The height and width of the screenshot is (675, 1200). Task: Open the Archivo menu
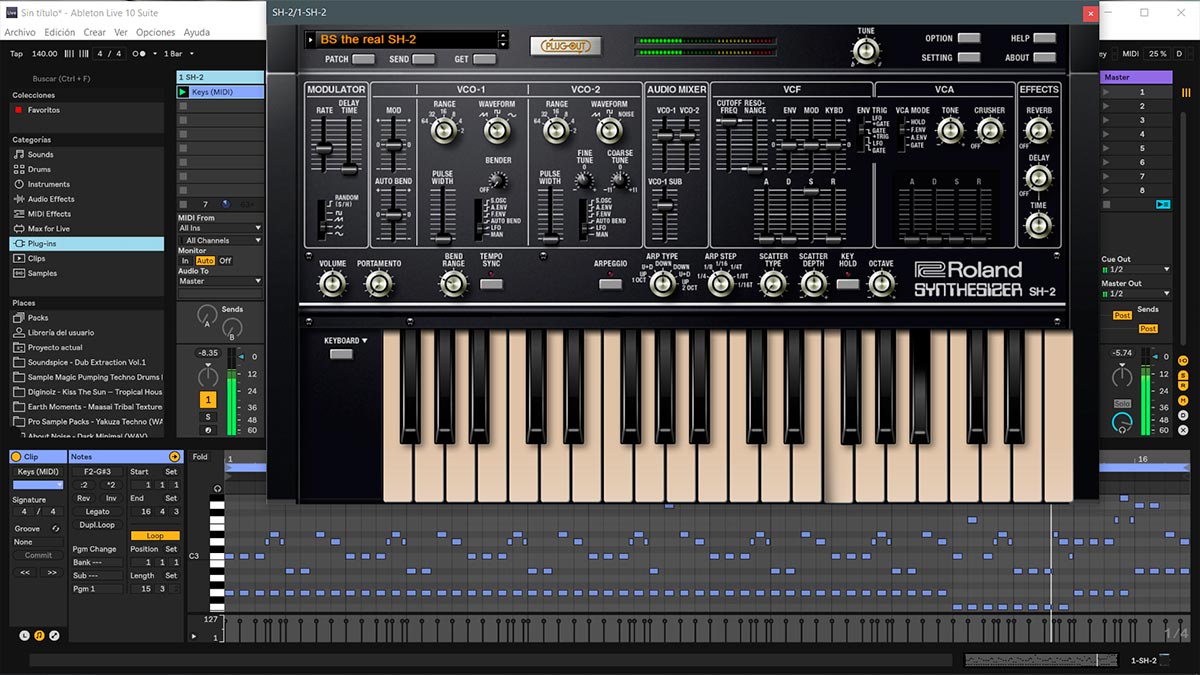pos(20,32)
